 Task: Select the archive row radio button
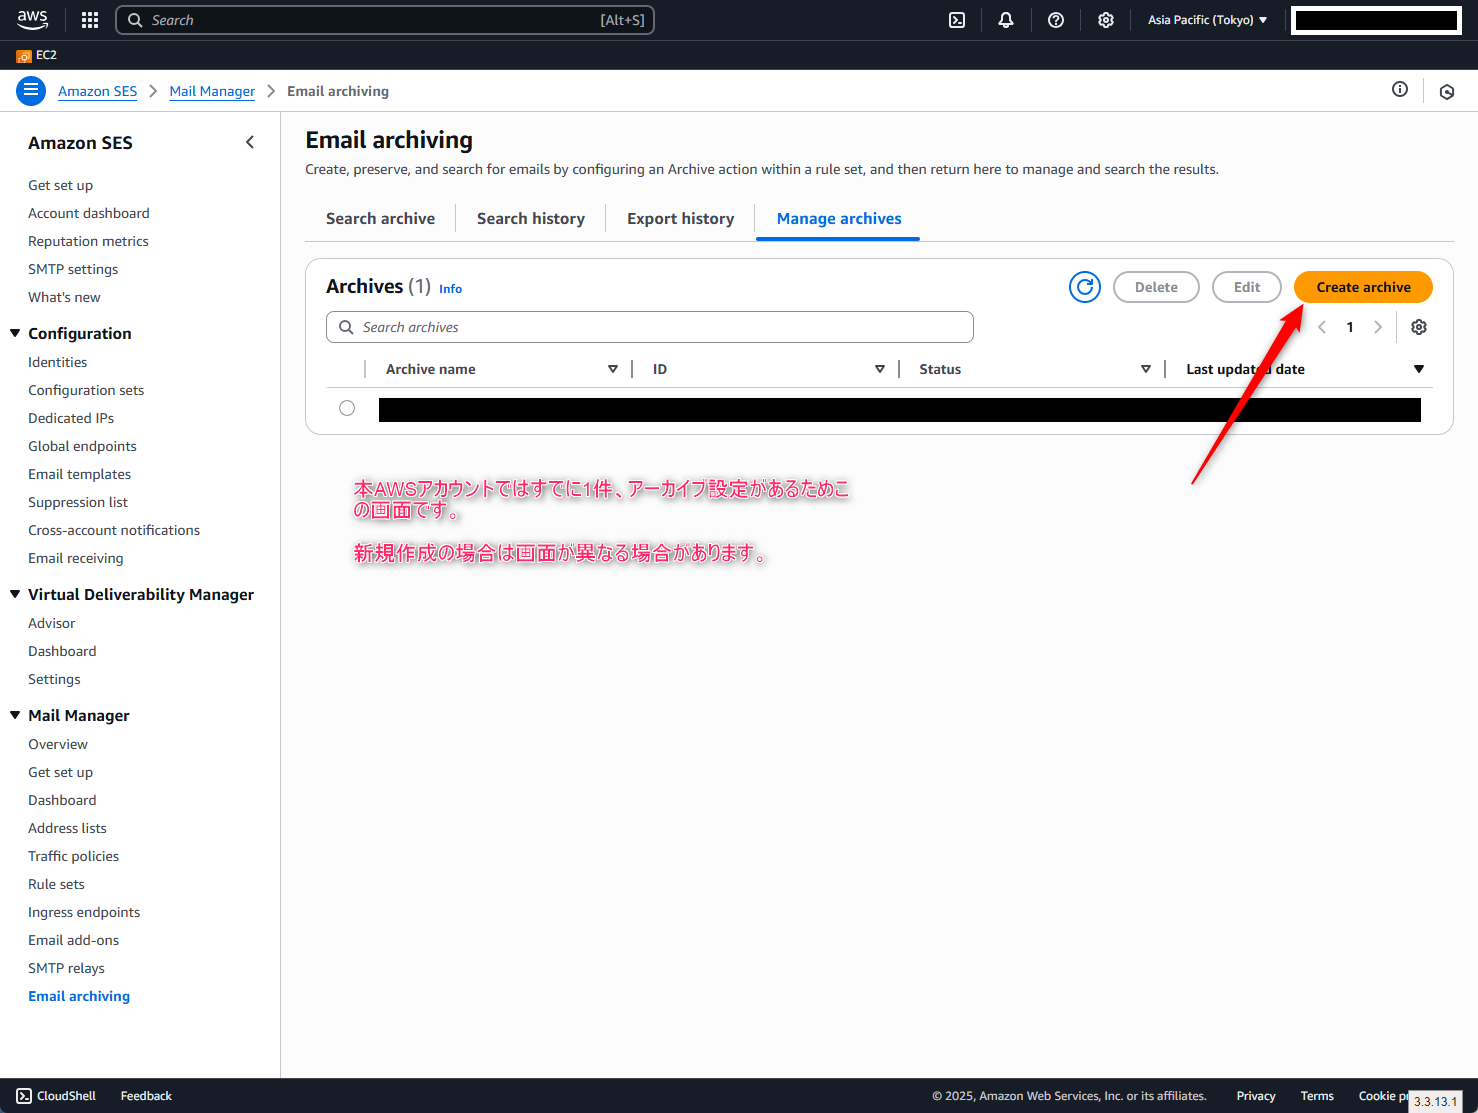point(347,408)
